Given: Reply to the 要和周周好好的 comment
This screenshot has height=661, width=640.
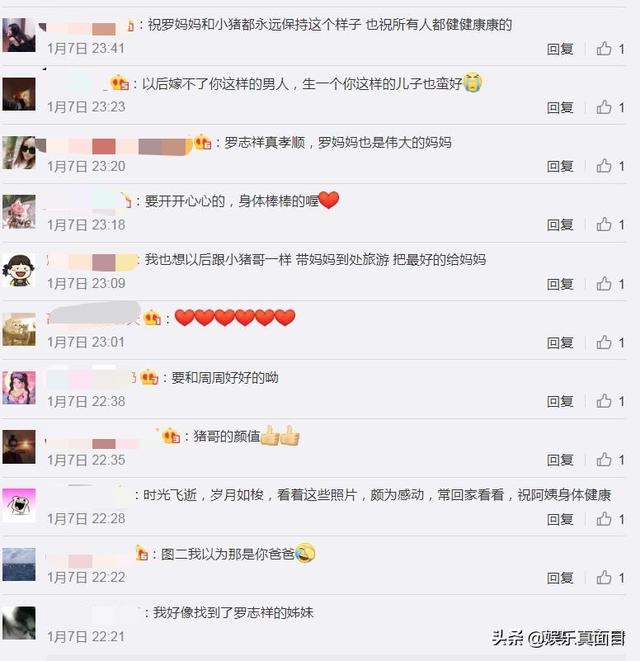Looking at the screenshot, I should tap(560, 402).
